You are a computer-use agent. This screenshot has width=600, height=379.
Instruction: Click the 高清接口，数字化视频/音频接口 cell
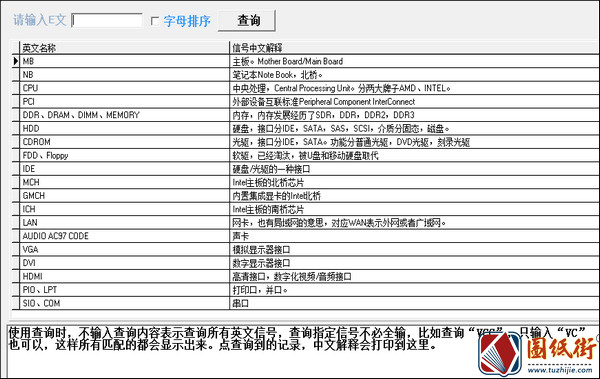point(414,276)
